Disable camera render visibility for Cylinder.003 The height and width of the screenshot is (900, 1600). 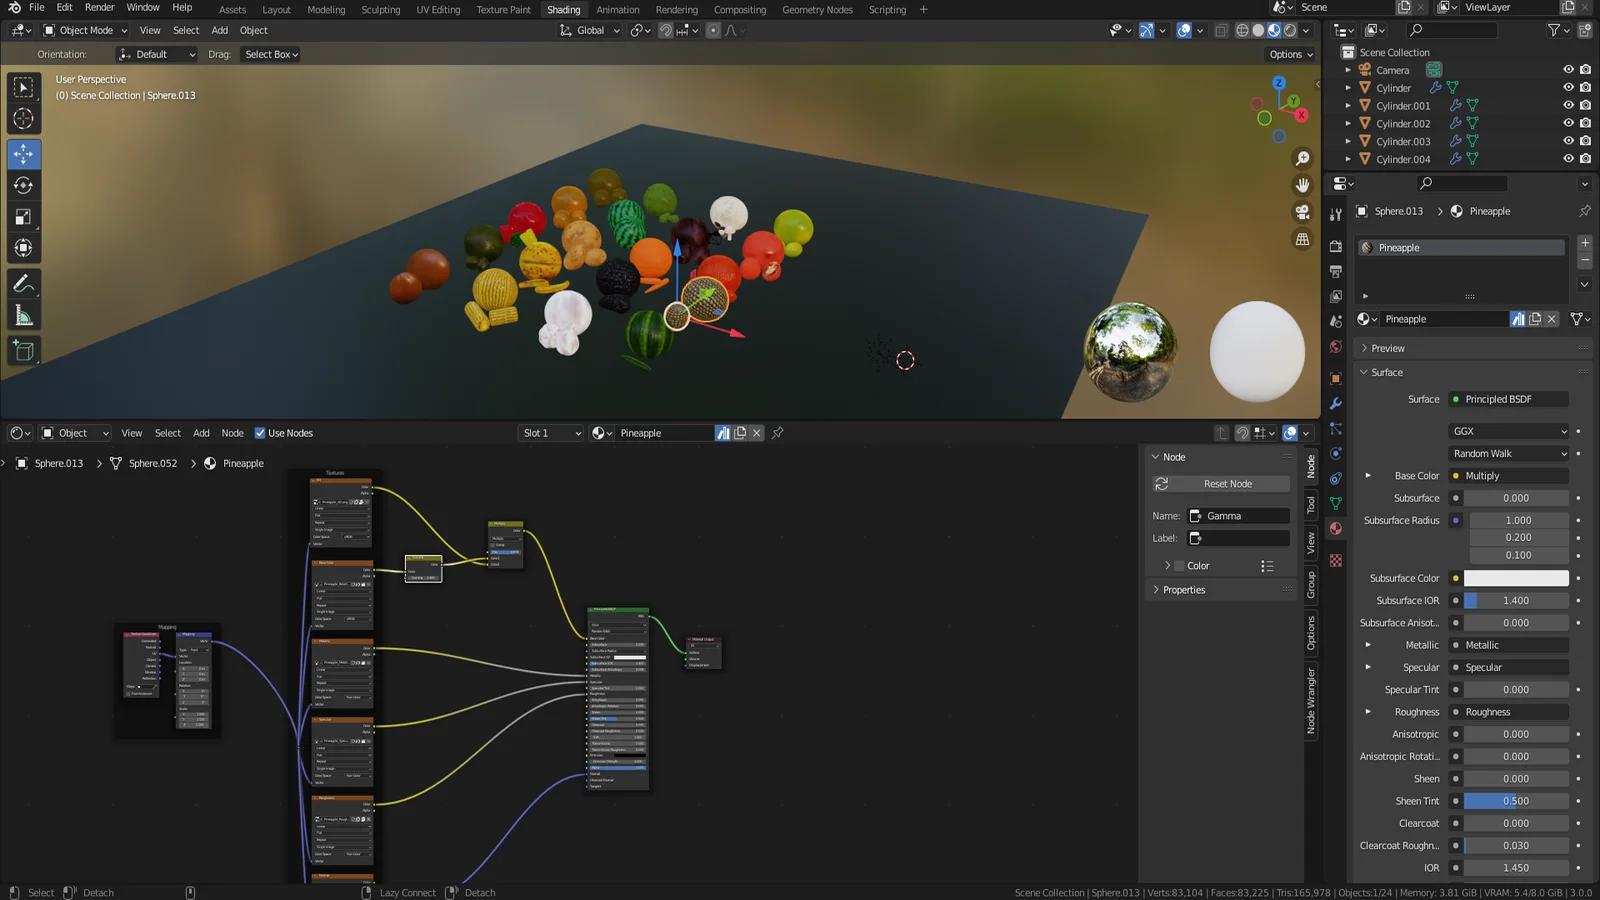1585,141
